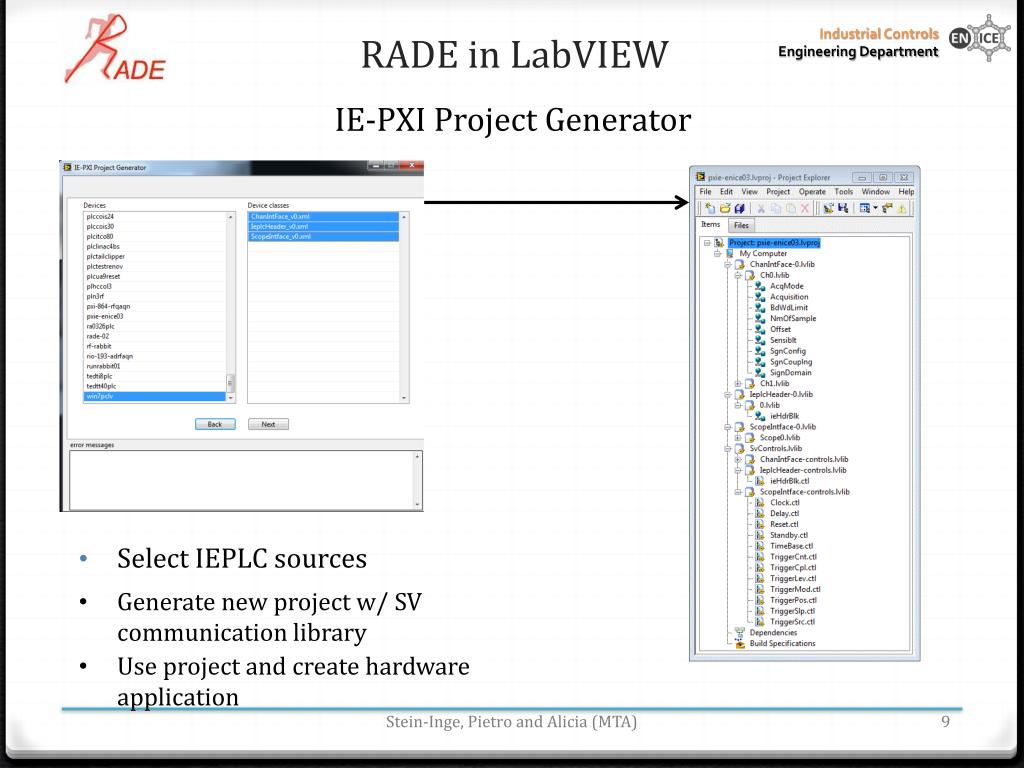
Task: Select ChanIntFace_v0.xml device class
Action: 324,216
